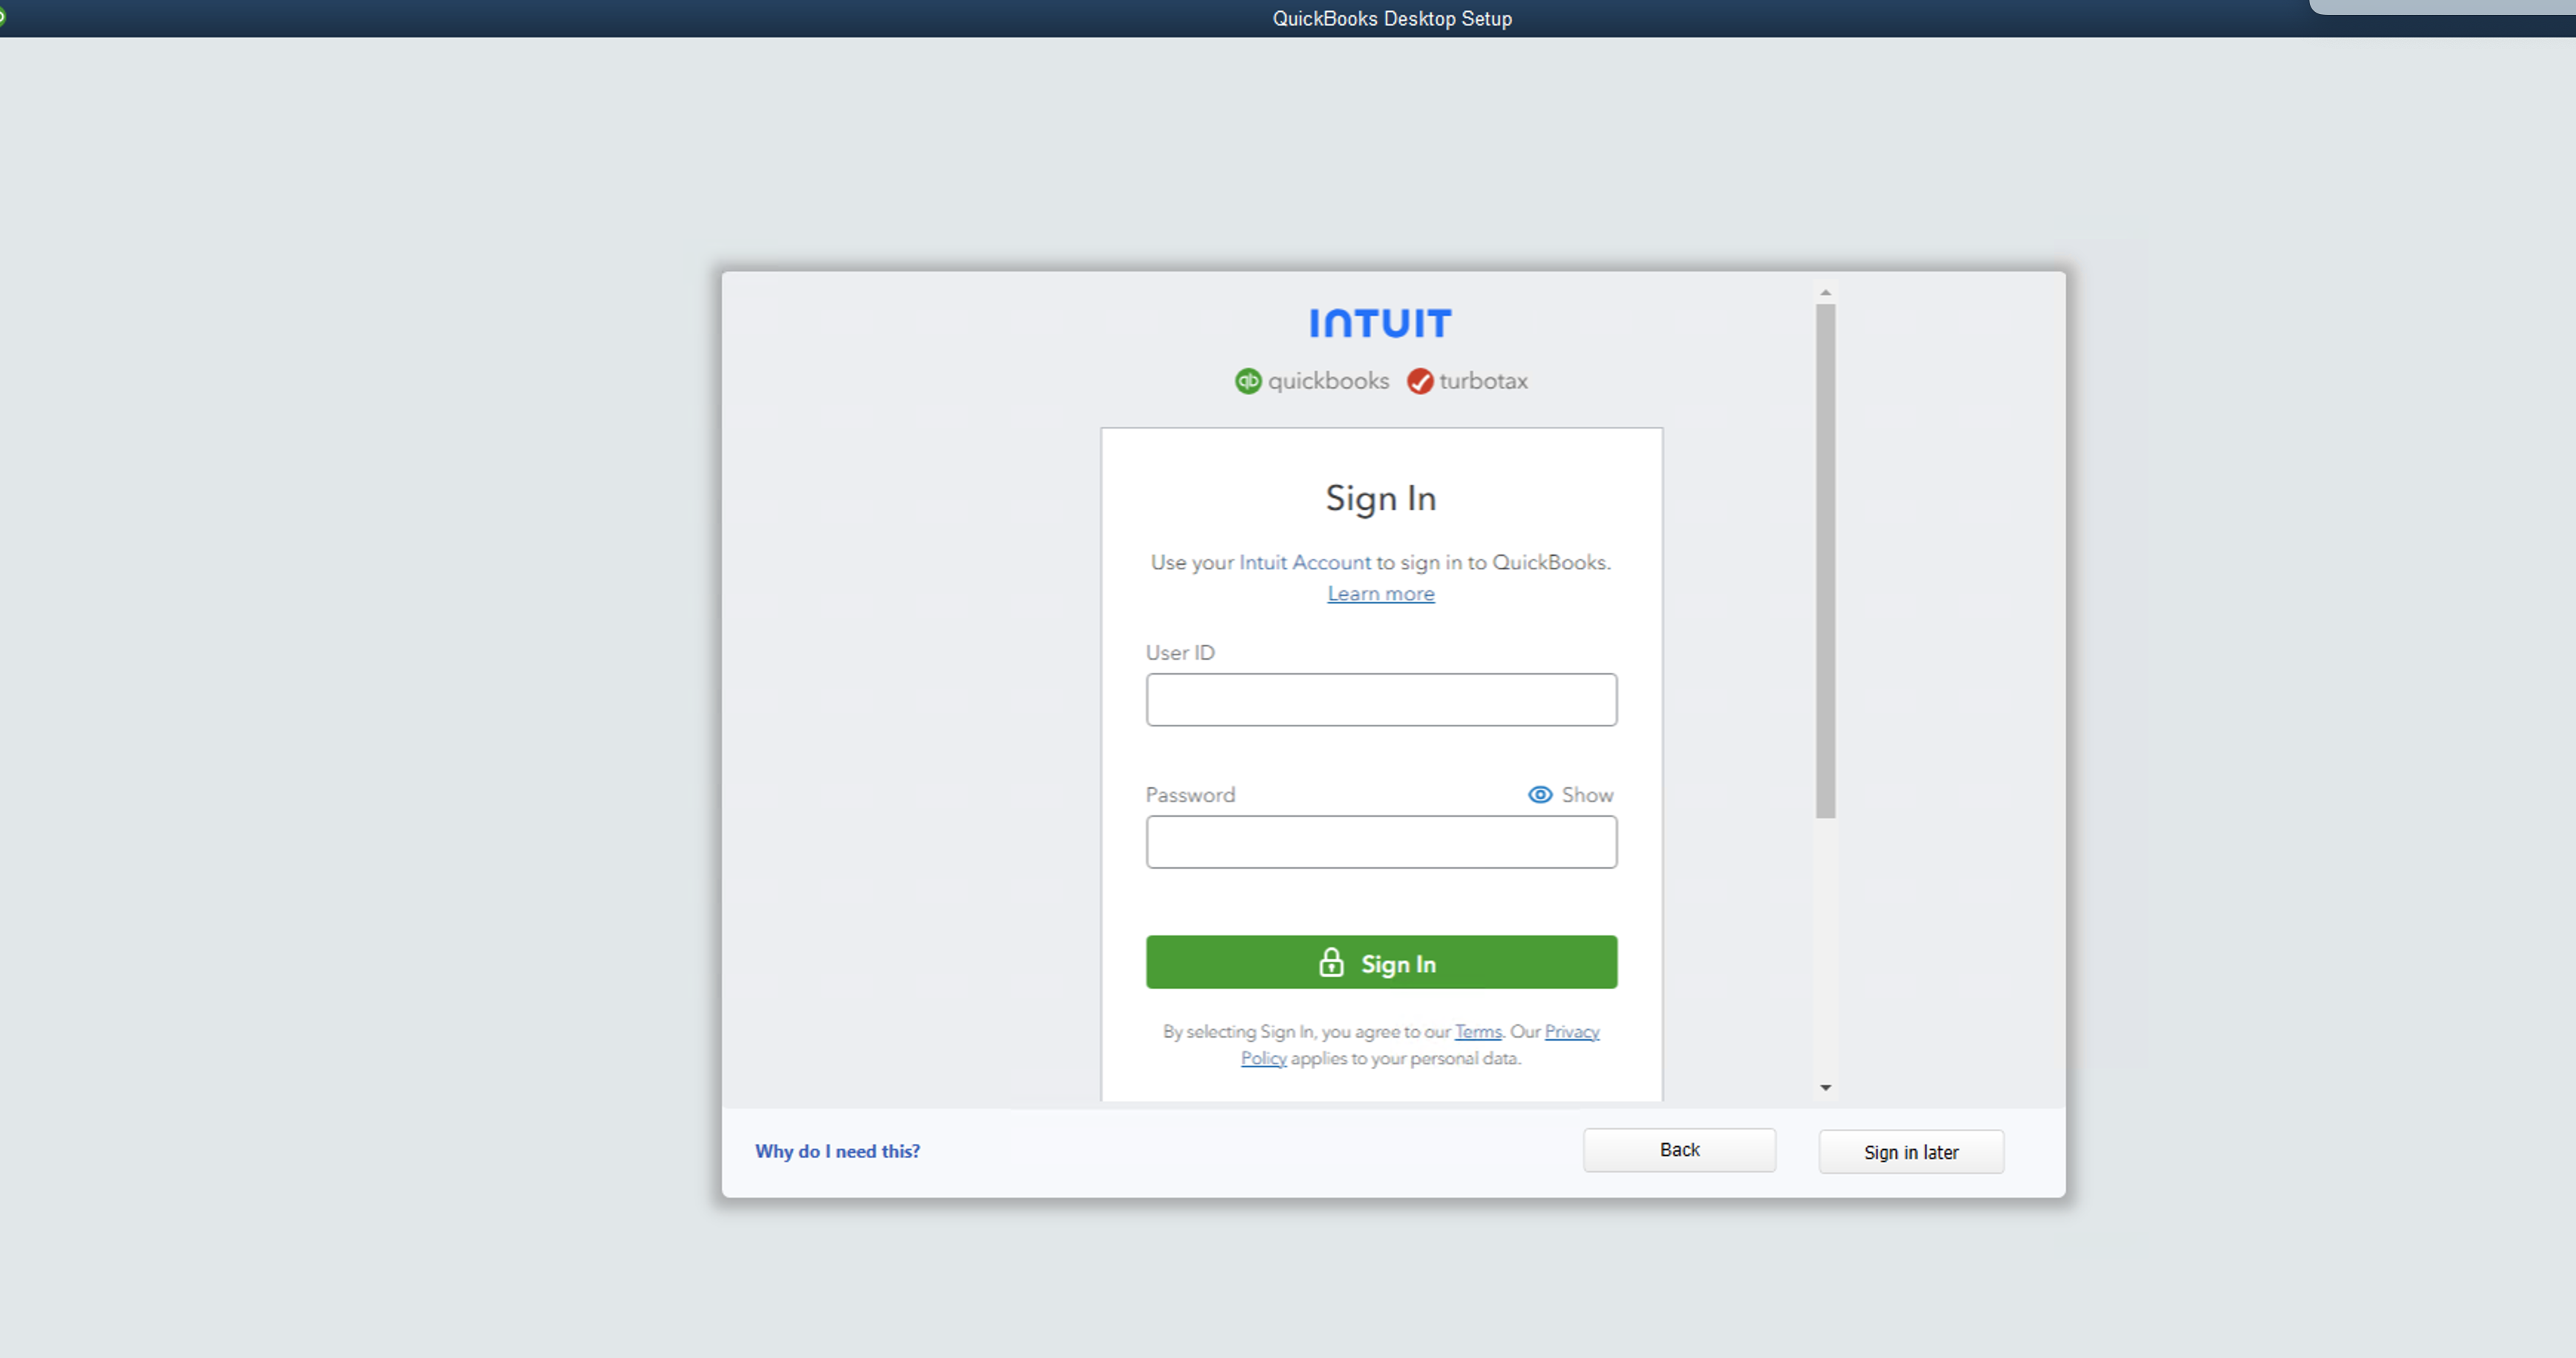Click the Sign In heading text
The height and width of the screenshot is (1358, 2576).
(1381, 498)
